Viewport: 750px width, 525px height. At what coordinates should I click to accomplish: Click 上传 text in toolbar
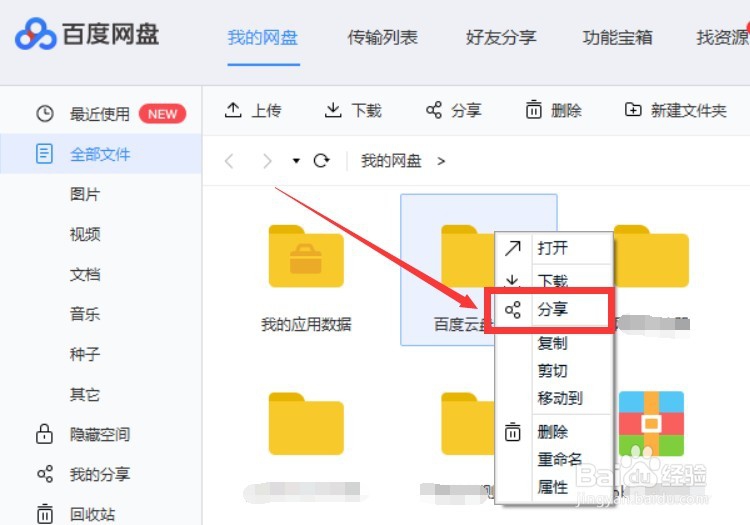pos(267,111)
